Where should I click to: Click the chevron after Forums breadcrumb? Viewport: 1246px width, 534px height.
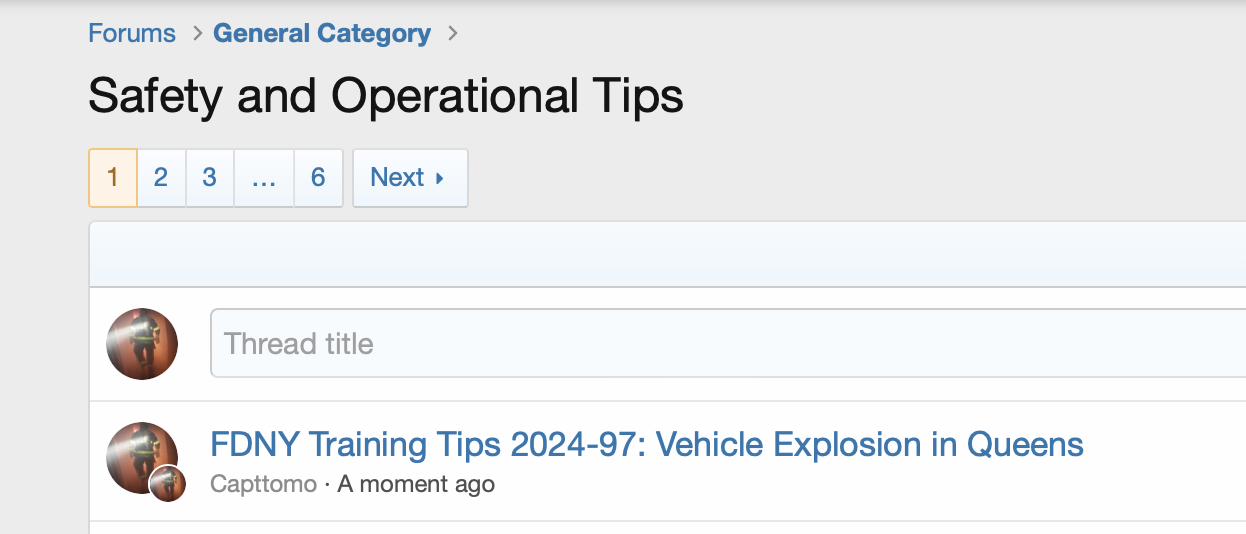click(x=196, y=33)
